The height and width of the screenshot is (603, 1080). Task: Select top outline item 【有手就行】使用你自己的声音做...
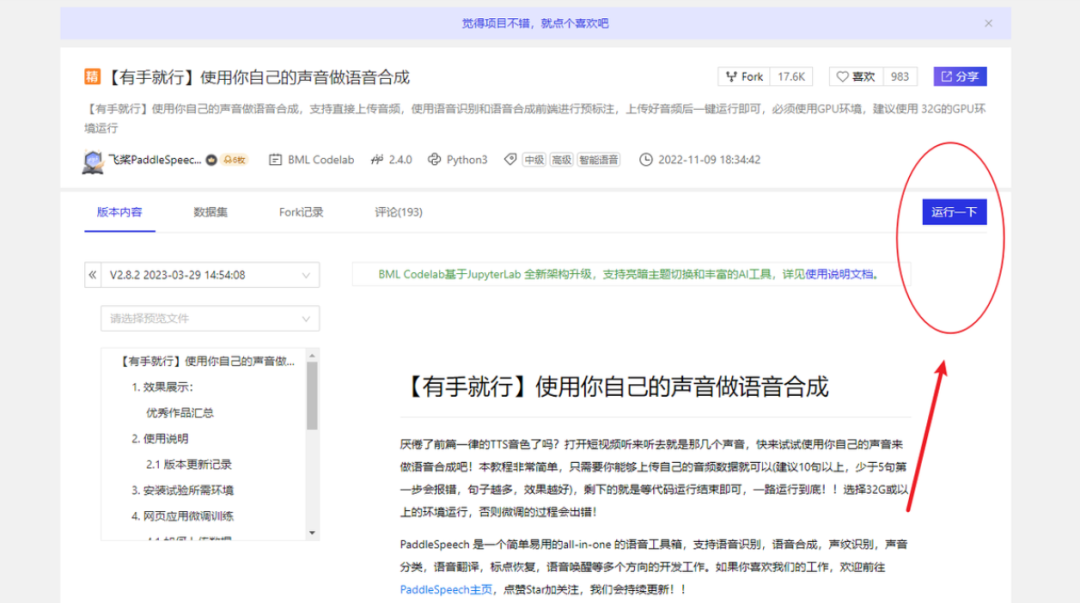(x=206, y=361)
